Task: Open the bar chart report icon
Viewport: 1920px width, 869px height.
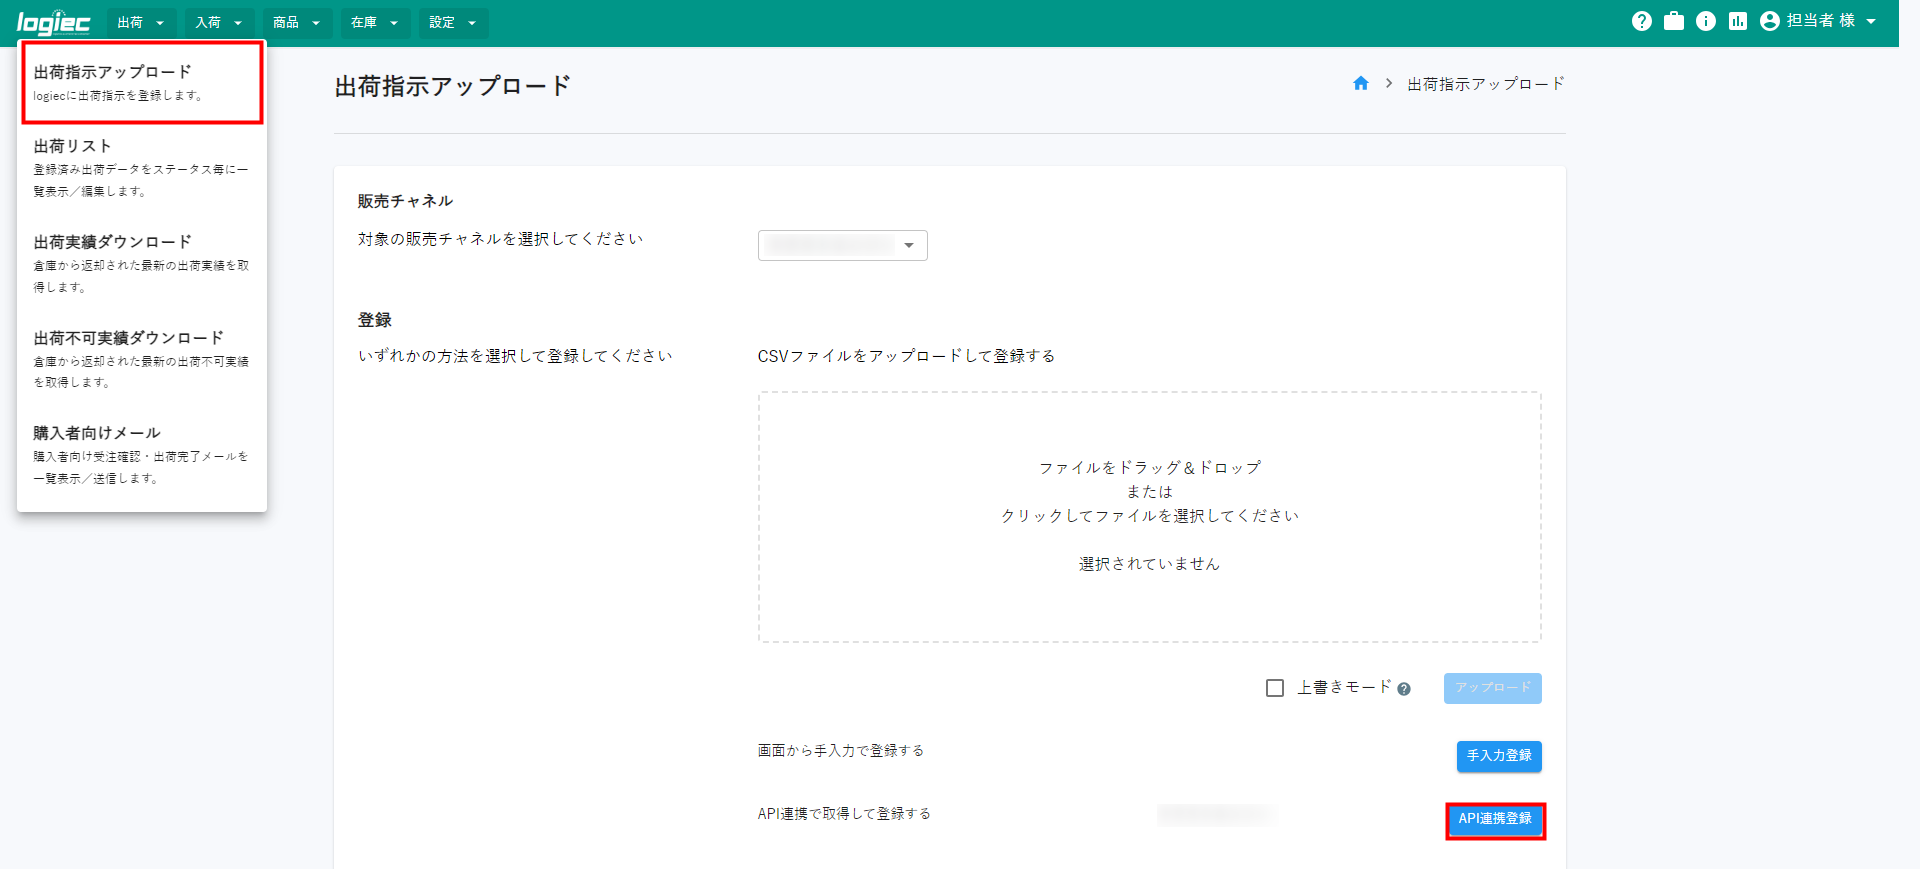Action: click(x=1737, y=21)
